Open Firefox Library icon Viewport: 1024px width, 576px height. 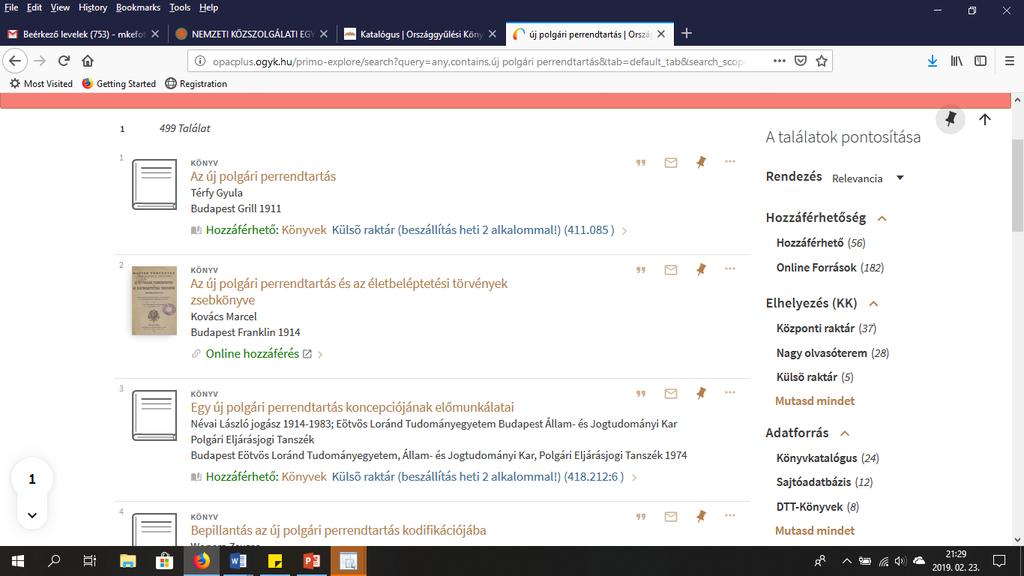coord(956,61)
